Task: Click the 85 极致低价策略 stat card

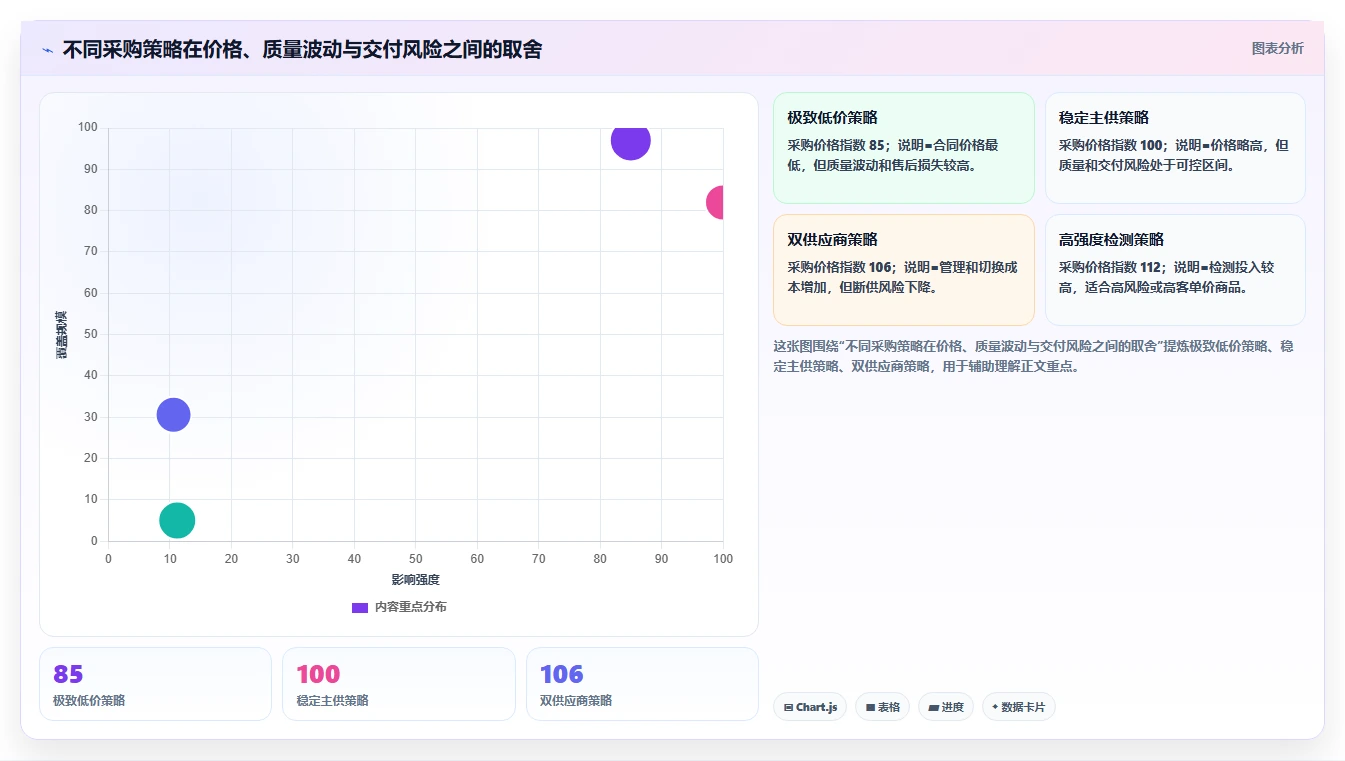Action: [155, 684]
